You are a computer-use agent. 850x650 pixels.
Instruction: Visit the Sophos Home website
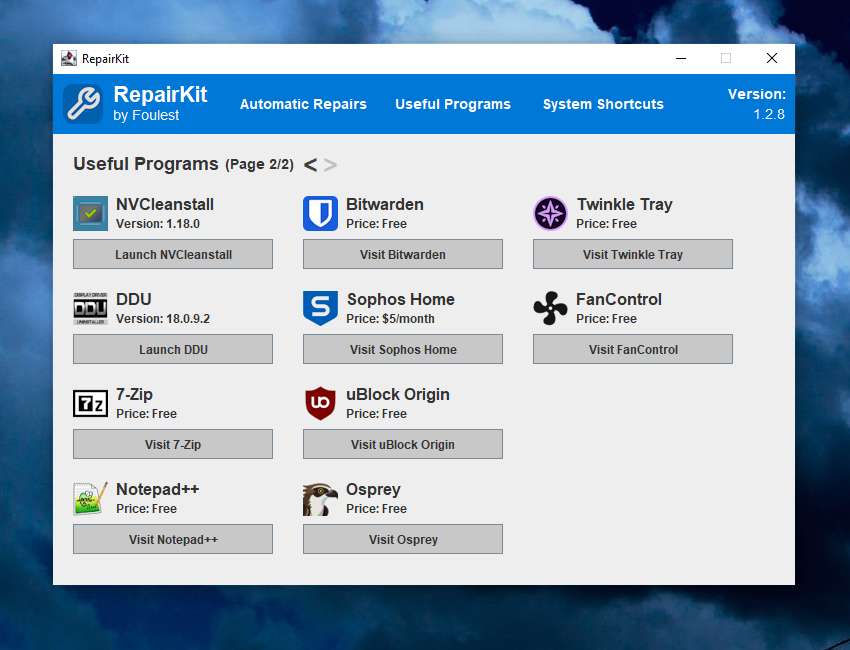(x=403, y=349)
